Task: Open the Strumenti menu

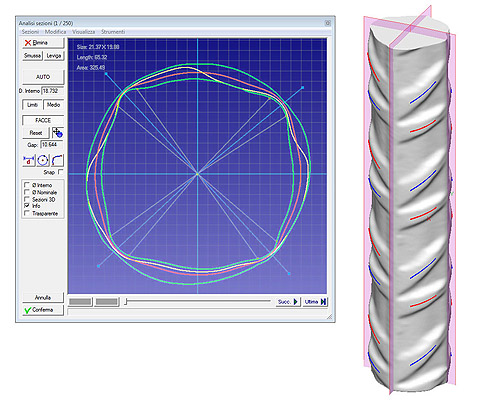Action: 113,32
